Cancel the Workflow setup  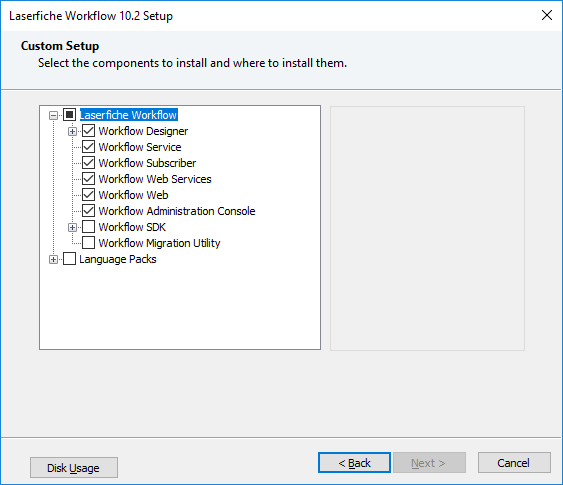514,462
